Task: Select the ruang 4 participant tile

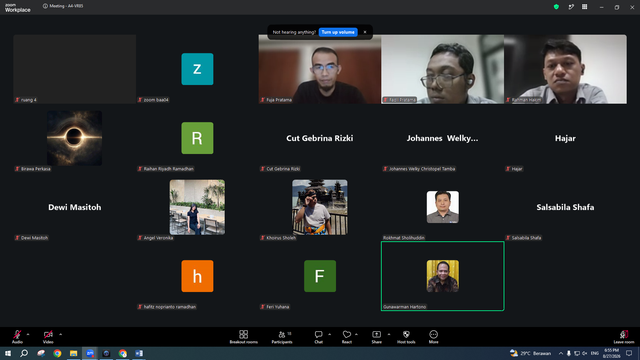Action: pos(75,69)
